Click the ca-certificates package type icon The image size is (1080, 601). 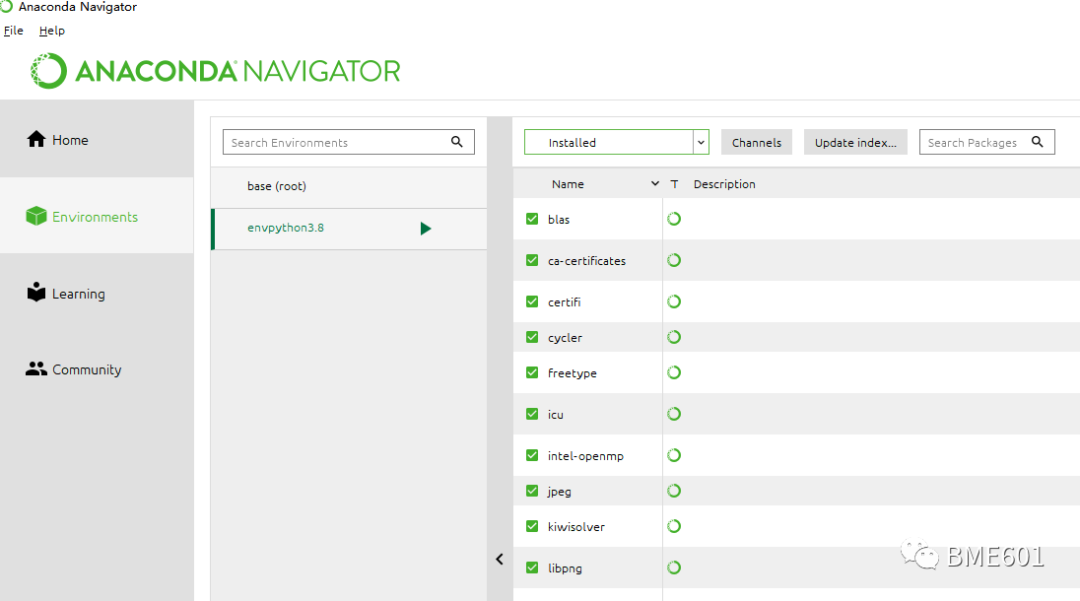coord(674,260)
